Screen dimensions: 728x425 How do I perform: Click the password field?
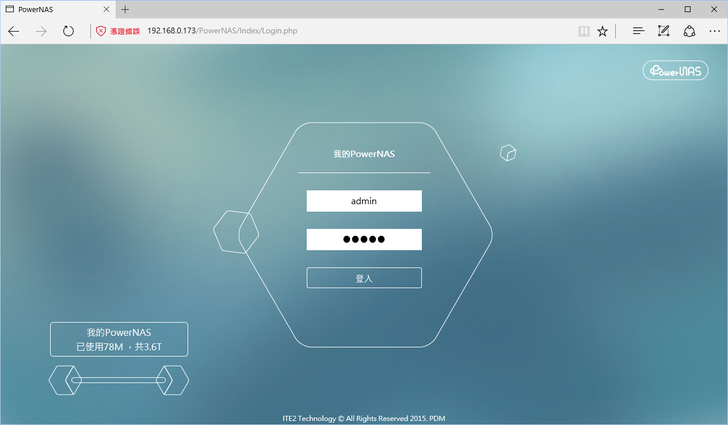coord(364,239)
